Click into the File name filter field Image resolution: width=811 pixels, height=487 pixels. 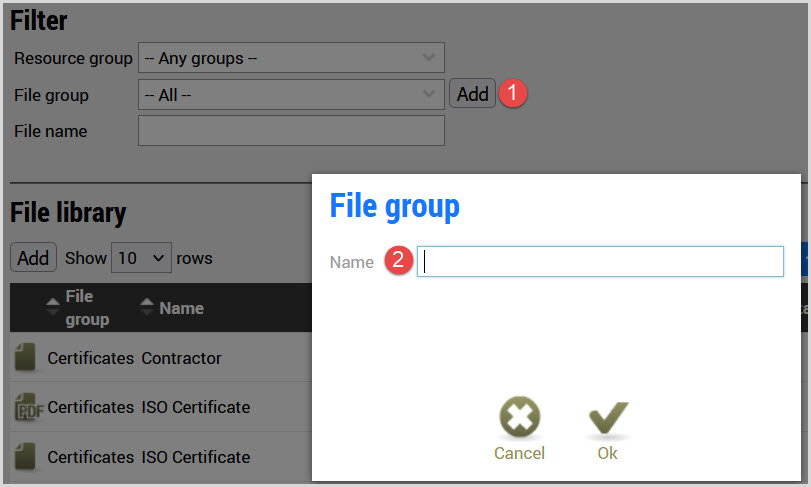(x=291, y=131)
